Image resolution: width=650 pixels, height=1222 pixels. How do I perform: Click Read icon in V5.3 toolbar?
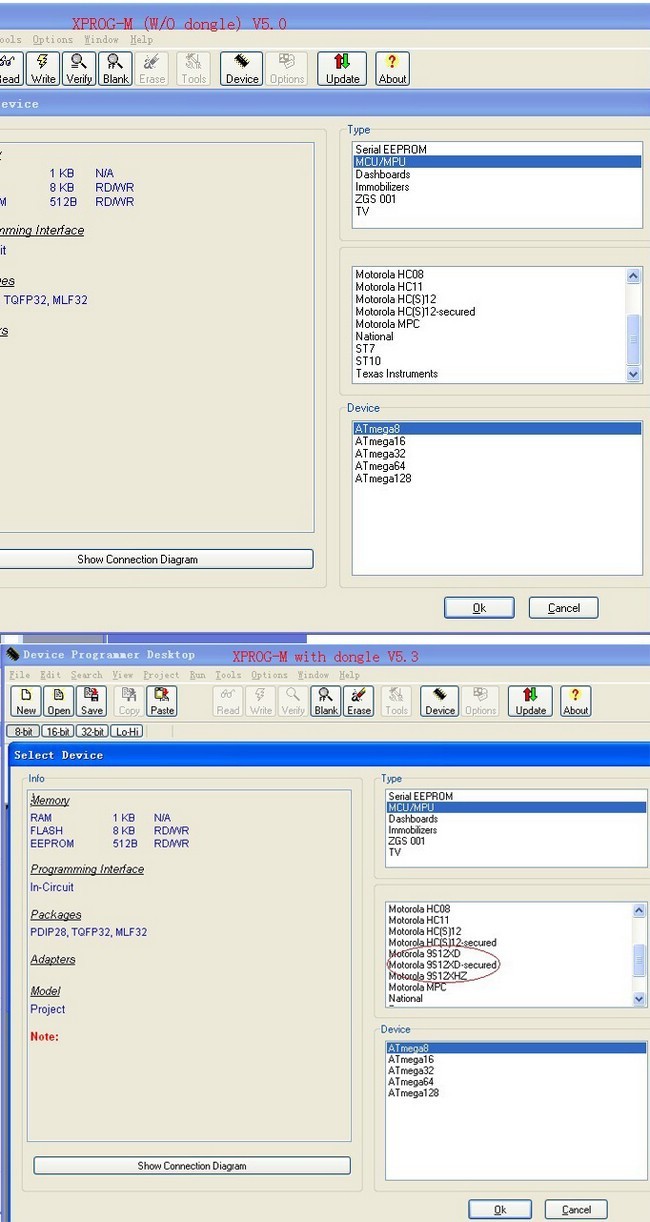(x=228, y=701)
